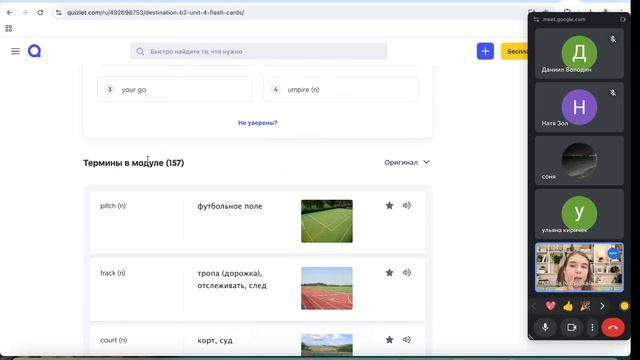Star the pitch (n) term
Viewport: 640px width, 360px height.
[389, 206]
